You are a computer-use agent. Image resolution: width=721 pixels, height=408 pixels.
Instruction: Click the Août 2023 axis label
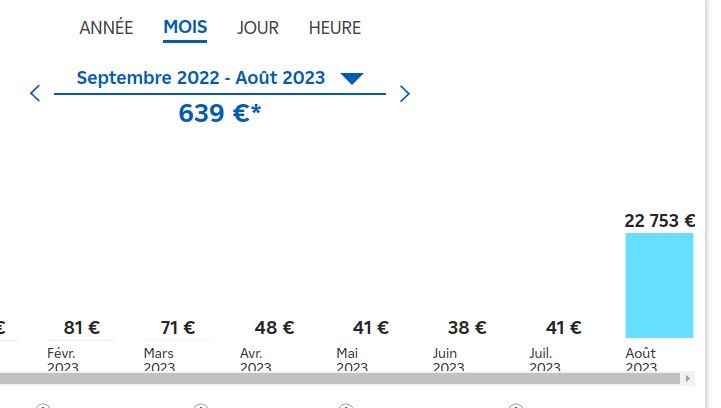[641, 360]
